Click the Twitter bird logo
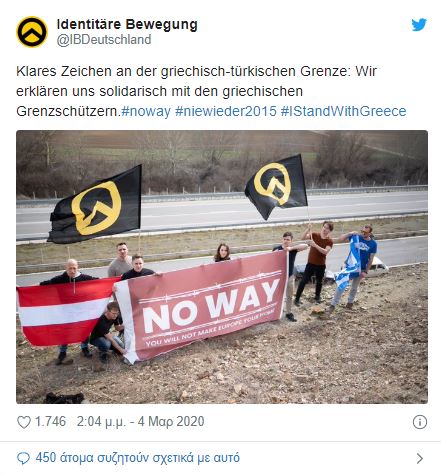 point(419,25)
